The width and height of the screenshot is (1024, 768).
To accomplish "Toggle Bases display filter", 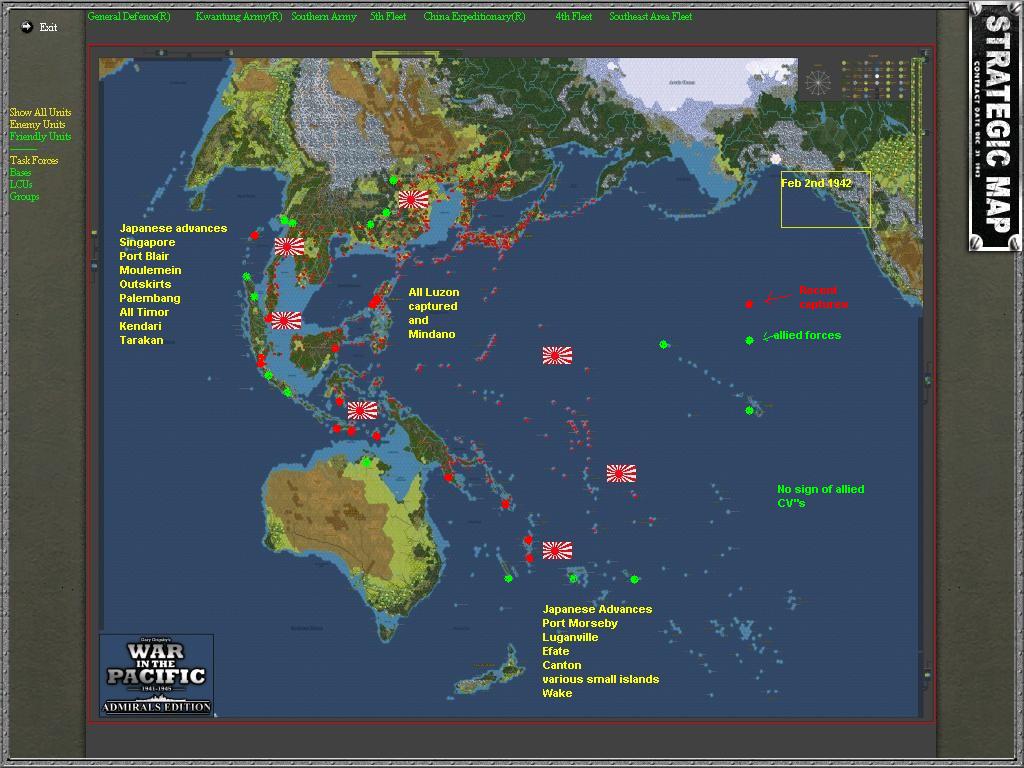I will point(20,172).
